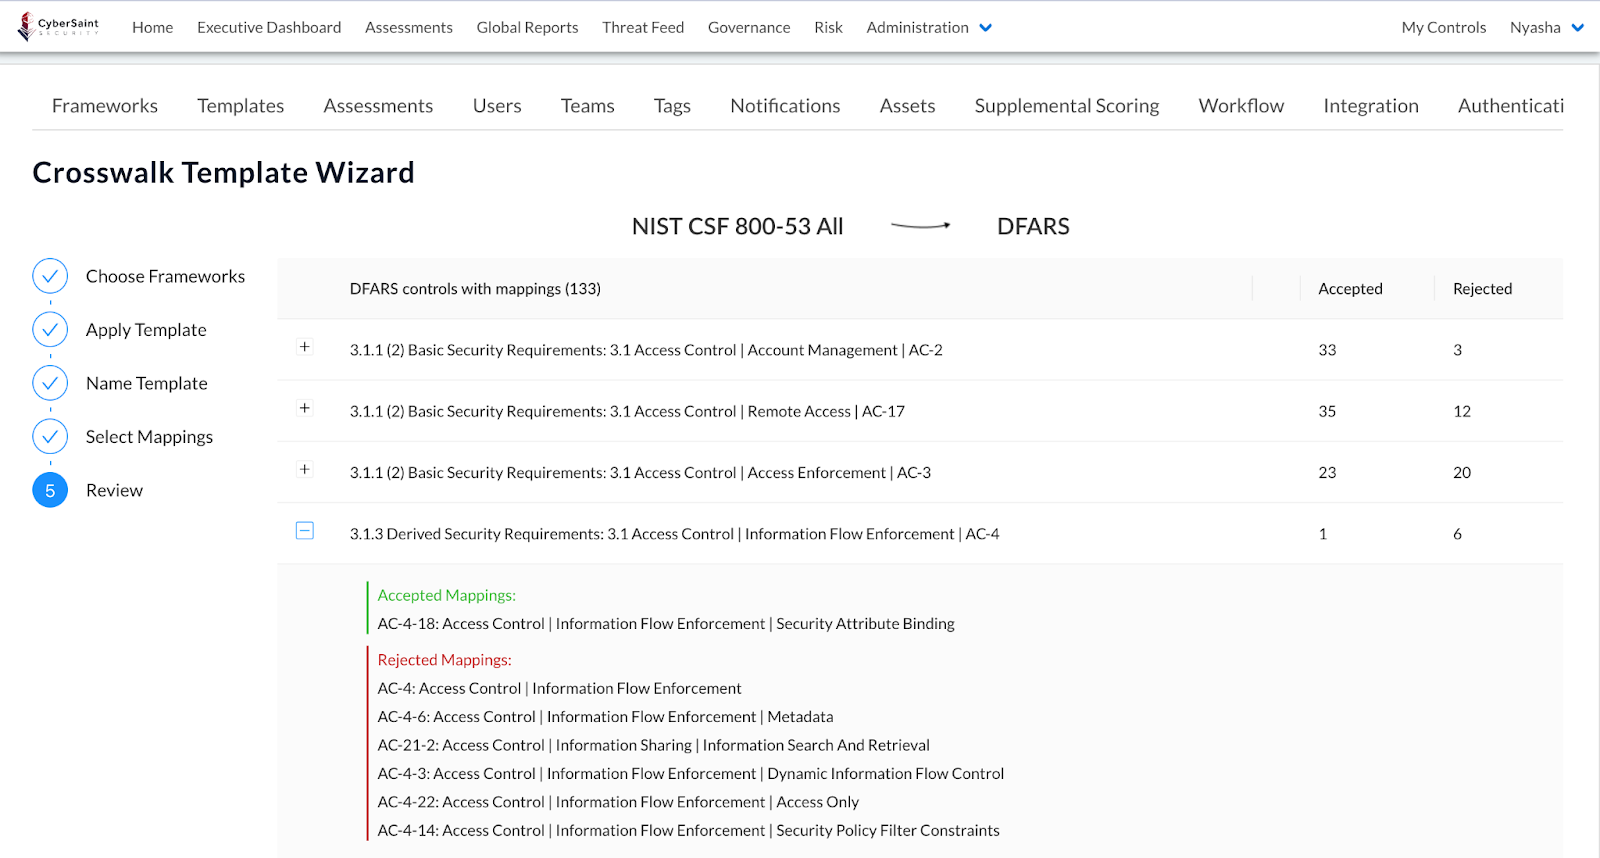Go to the Apply Template step label

click(146, 330)
